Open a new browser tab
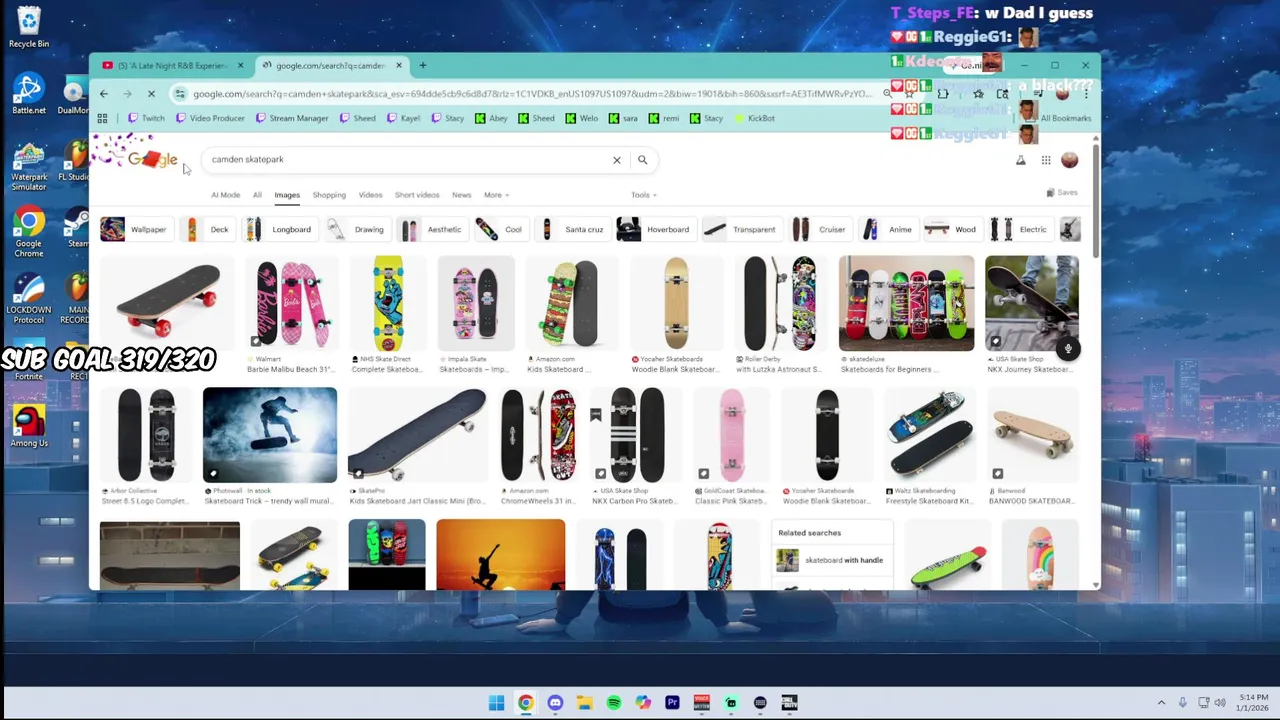 423,66
